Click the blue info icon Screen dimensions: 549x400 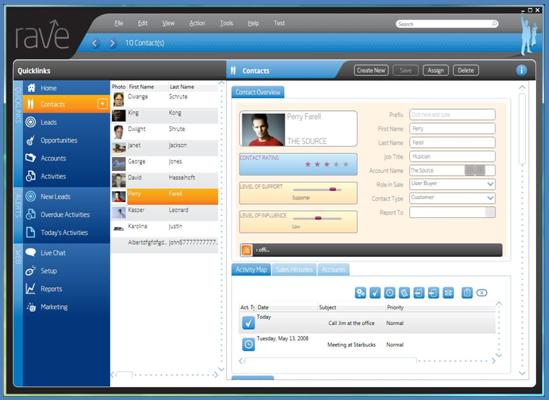click(521, 70)
